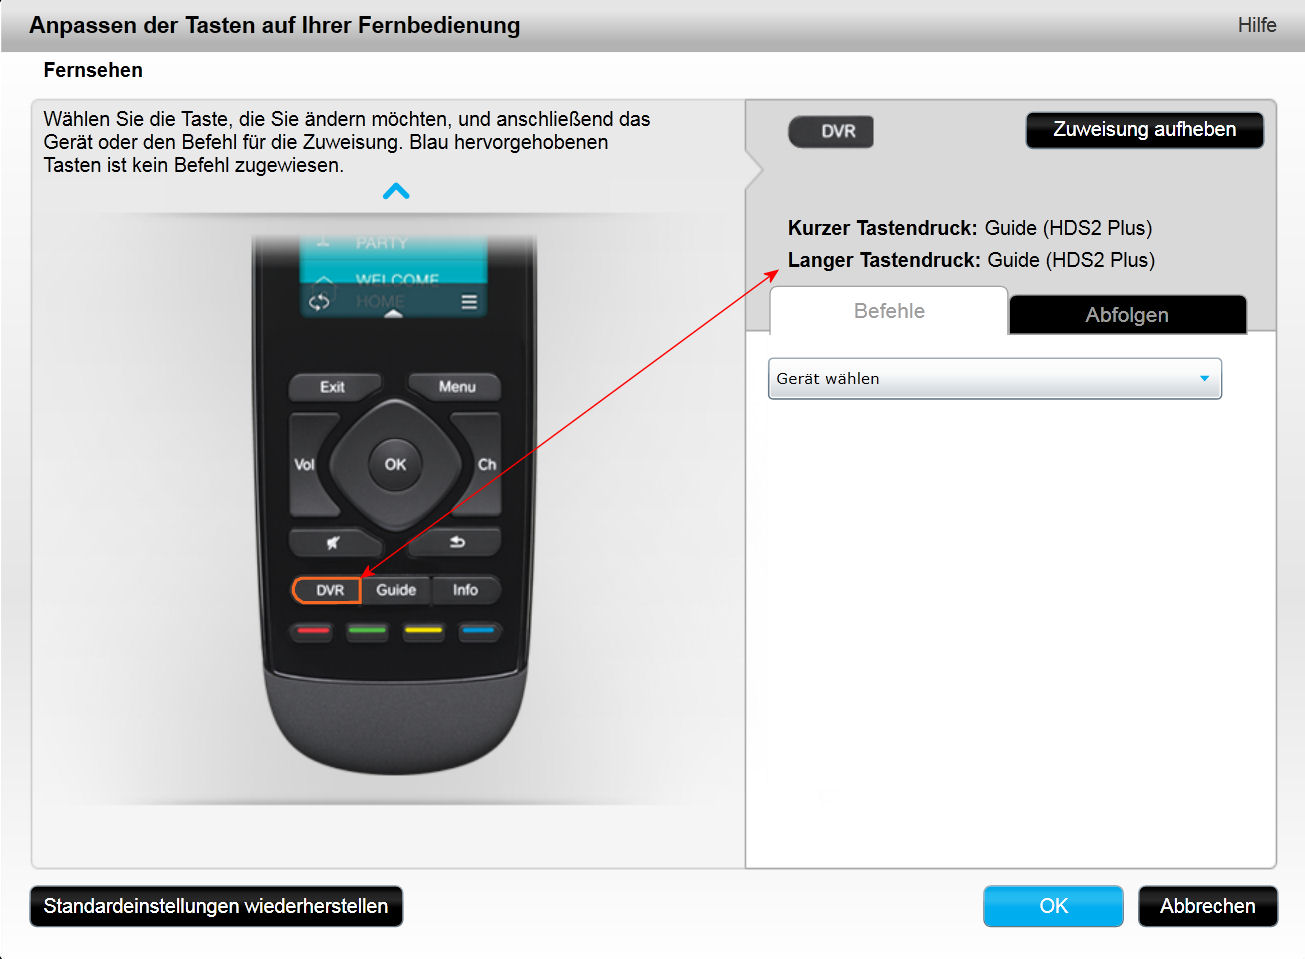Select the Exit button on the remote
The image size is (1305, 959).
[334, 387]
